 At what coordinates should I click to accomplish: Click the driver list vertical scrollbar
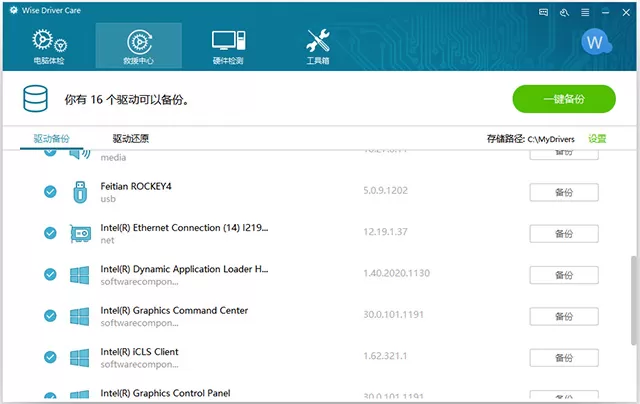click(x=634, y=300)
